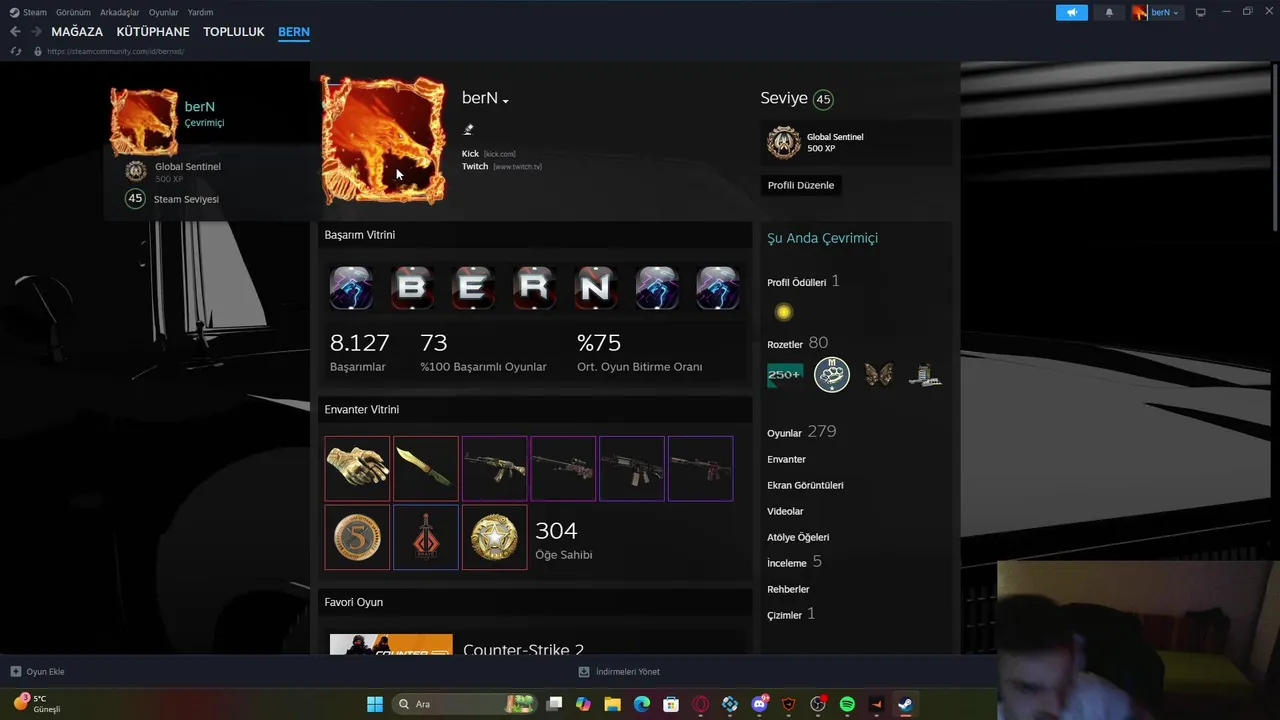Open Discord from the taskbar

tap(759, 704)
